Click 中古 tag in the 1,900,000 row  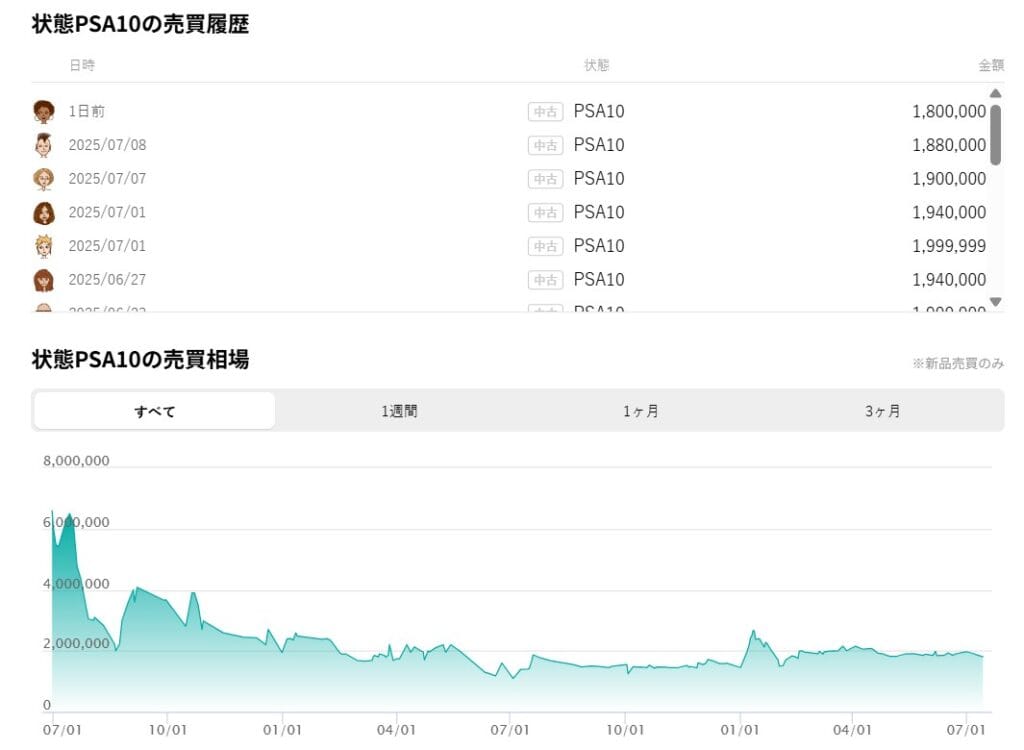pos(545,179)
